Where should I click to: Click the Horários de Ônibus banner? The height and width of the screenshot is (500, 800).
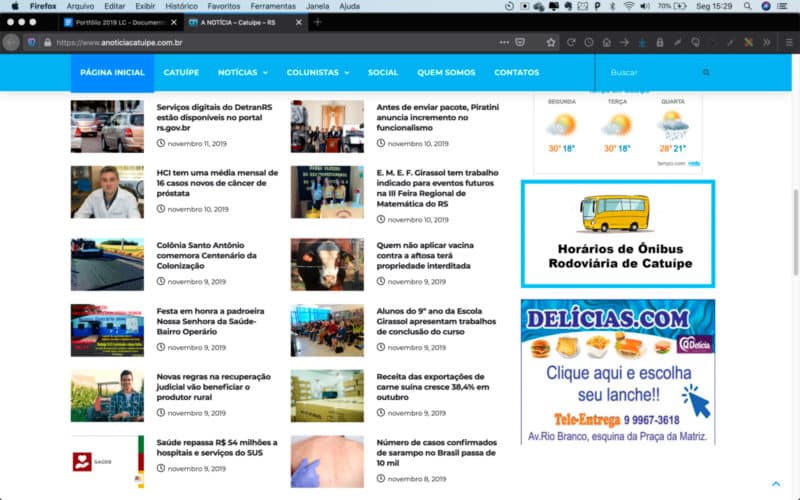click(x=618, y=234)
